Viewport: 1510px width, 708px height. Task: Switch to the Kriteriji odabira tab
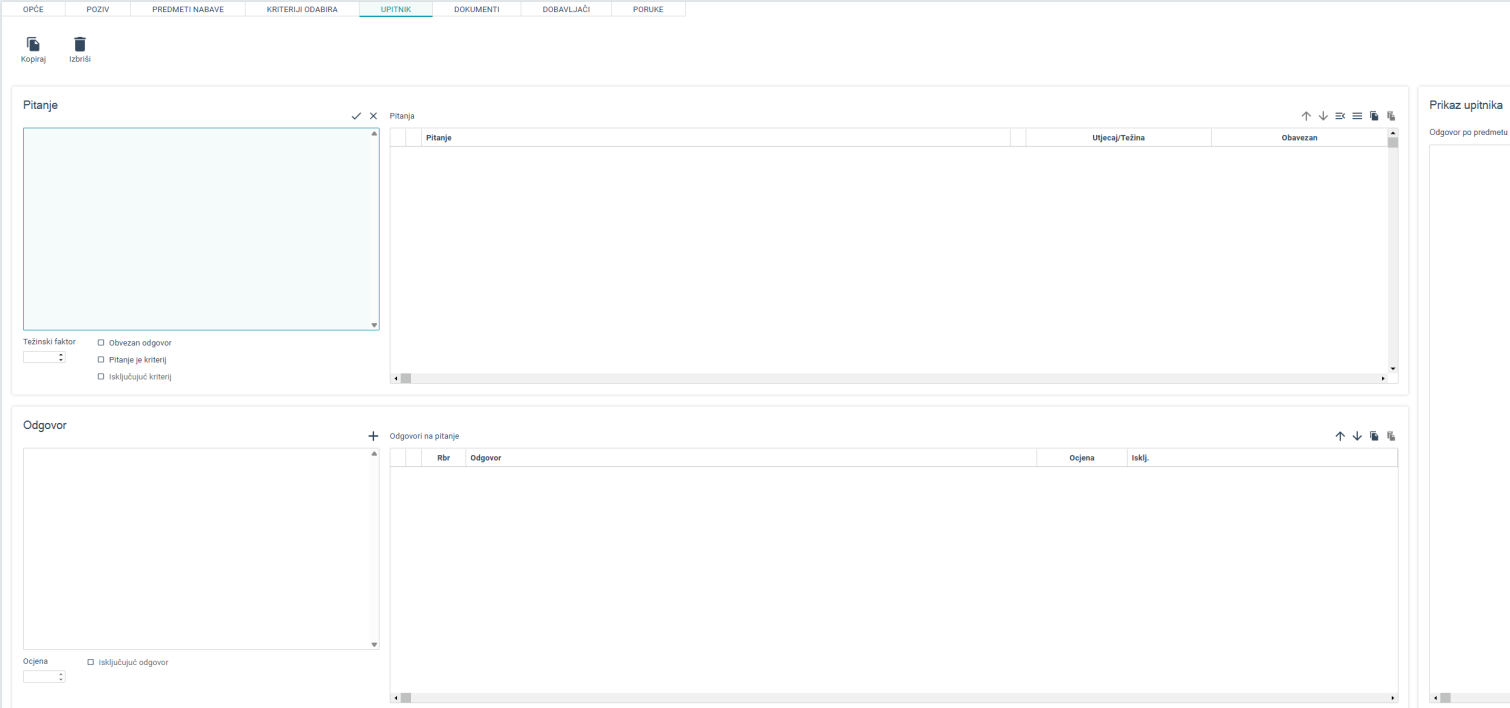click(x=302, y=9)
